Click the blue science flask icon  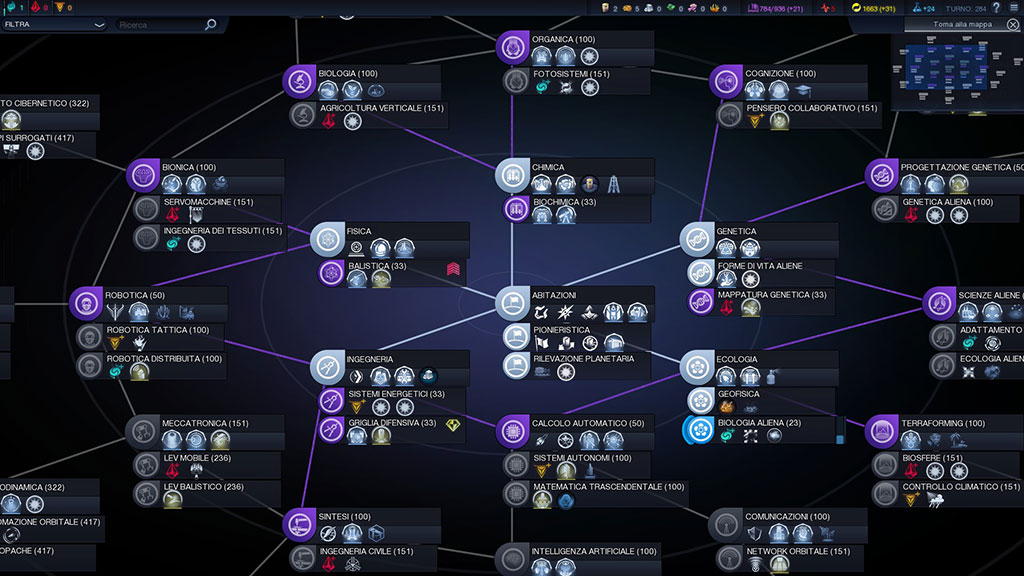916,8
